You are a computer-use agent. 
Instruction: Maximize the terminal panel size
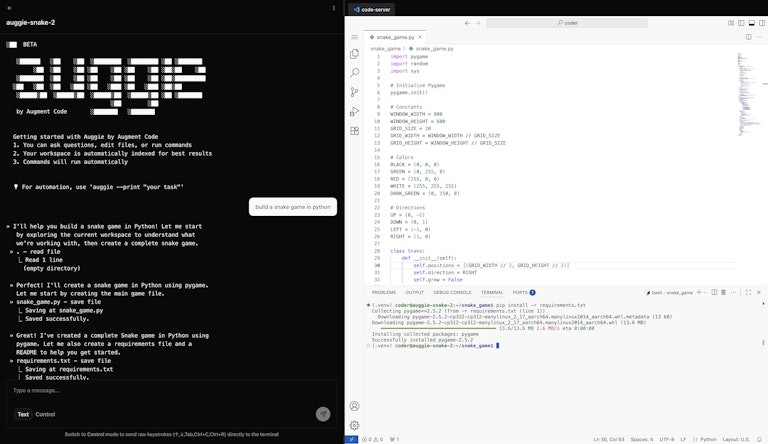(748, 293)
